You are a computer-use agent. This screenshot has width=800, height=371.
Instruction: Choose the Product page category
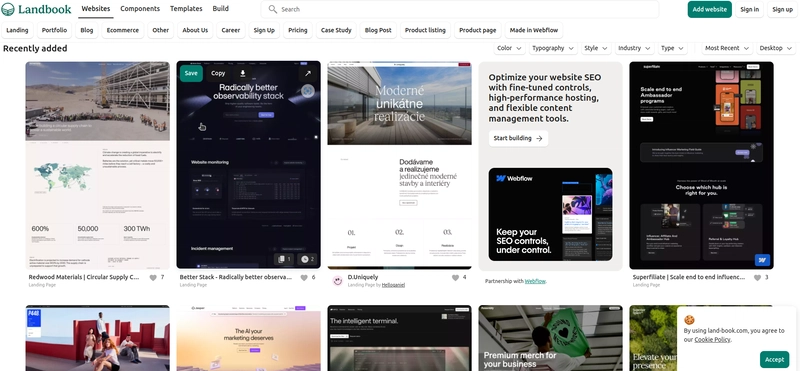[x=478, y=30]
